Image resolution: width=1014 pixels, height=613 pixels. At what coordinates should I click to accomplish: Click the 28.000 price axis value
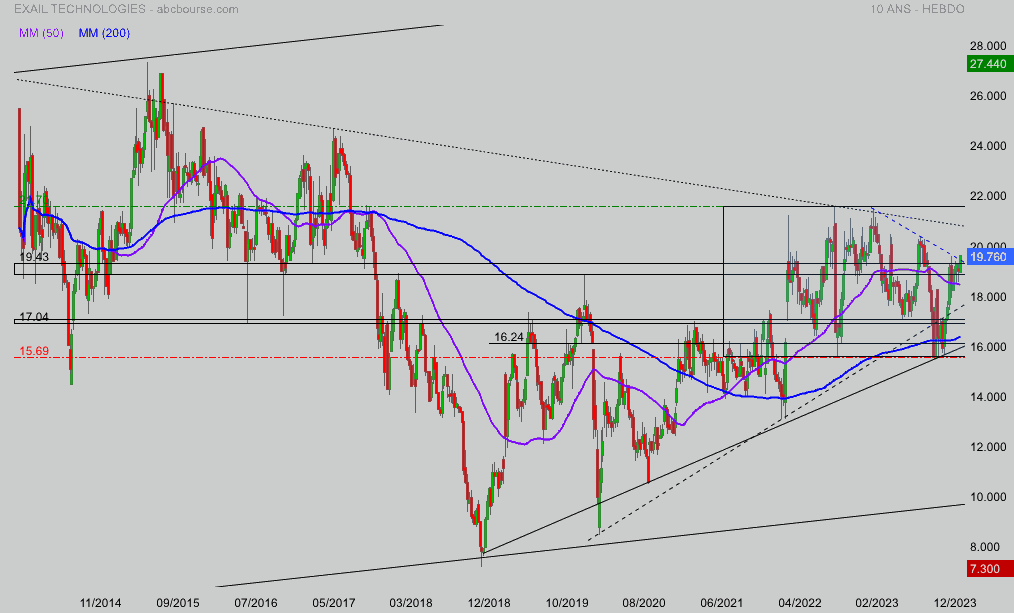pos(988,46)
